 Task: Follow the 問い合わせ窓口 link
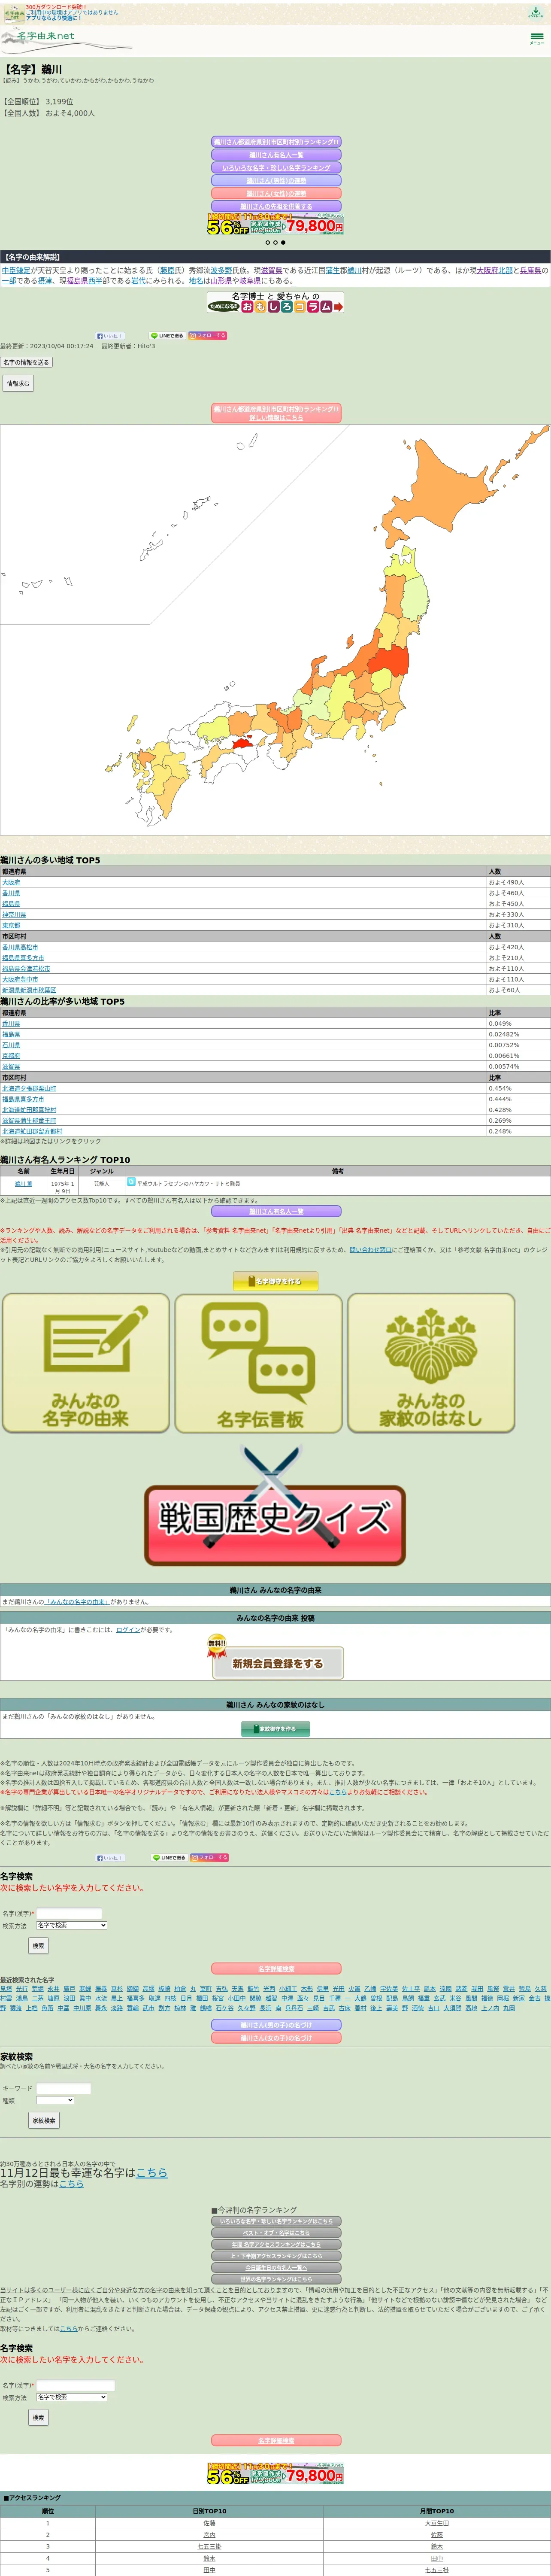click(371, 1250)
